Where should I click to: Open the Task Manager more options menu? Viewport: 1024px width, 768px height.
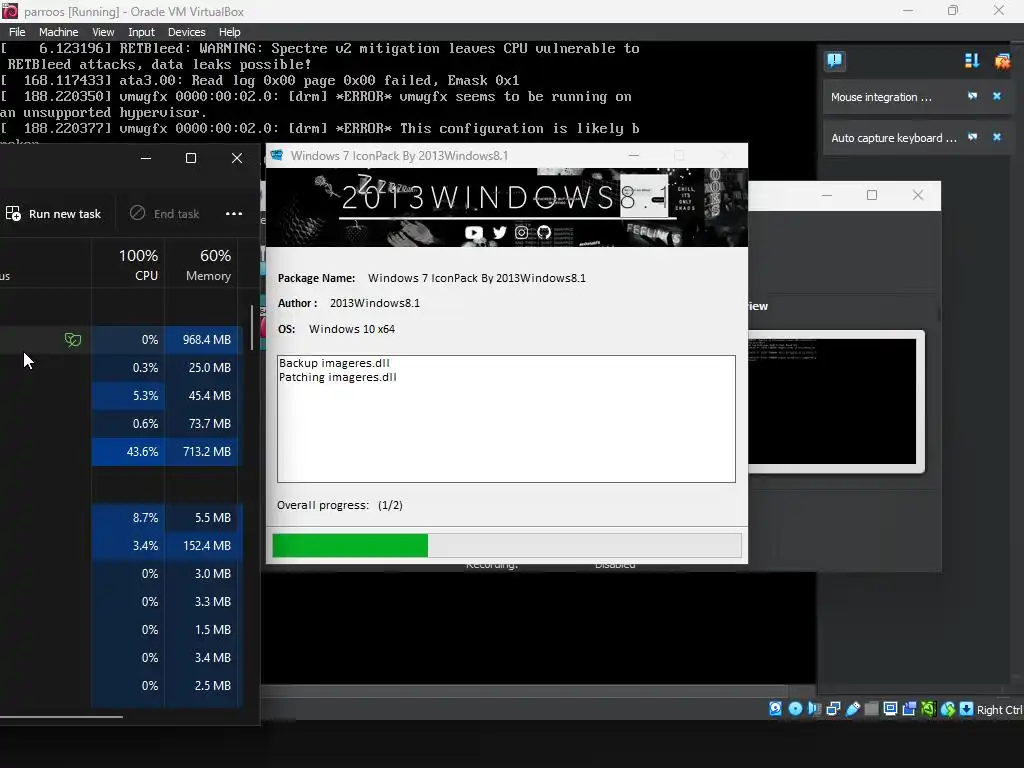[234, 214]
